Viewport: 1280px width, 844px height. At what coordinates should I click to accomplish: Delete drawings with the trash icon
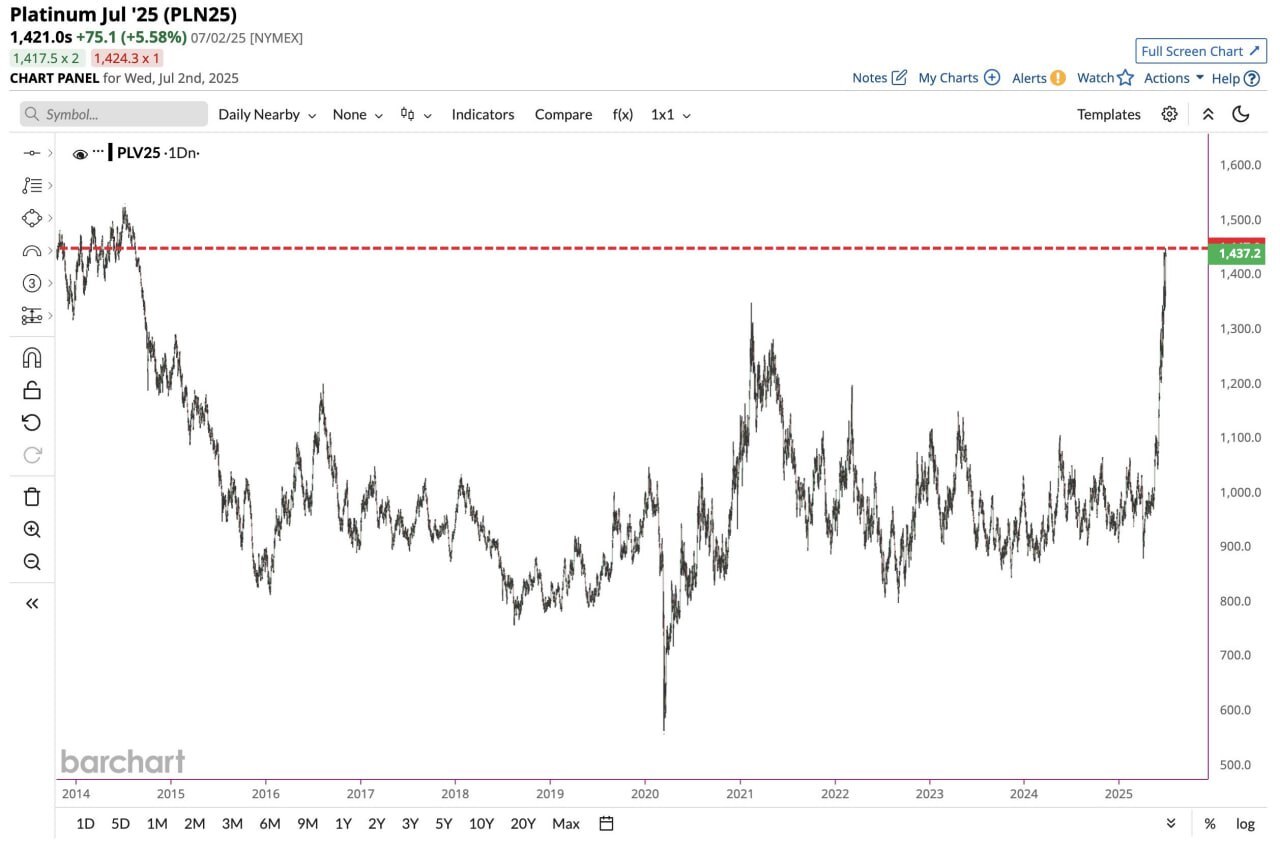coord(31,497)
